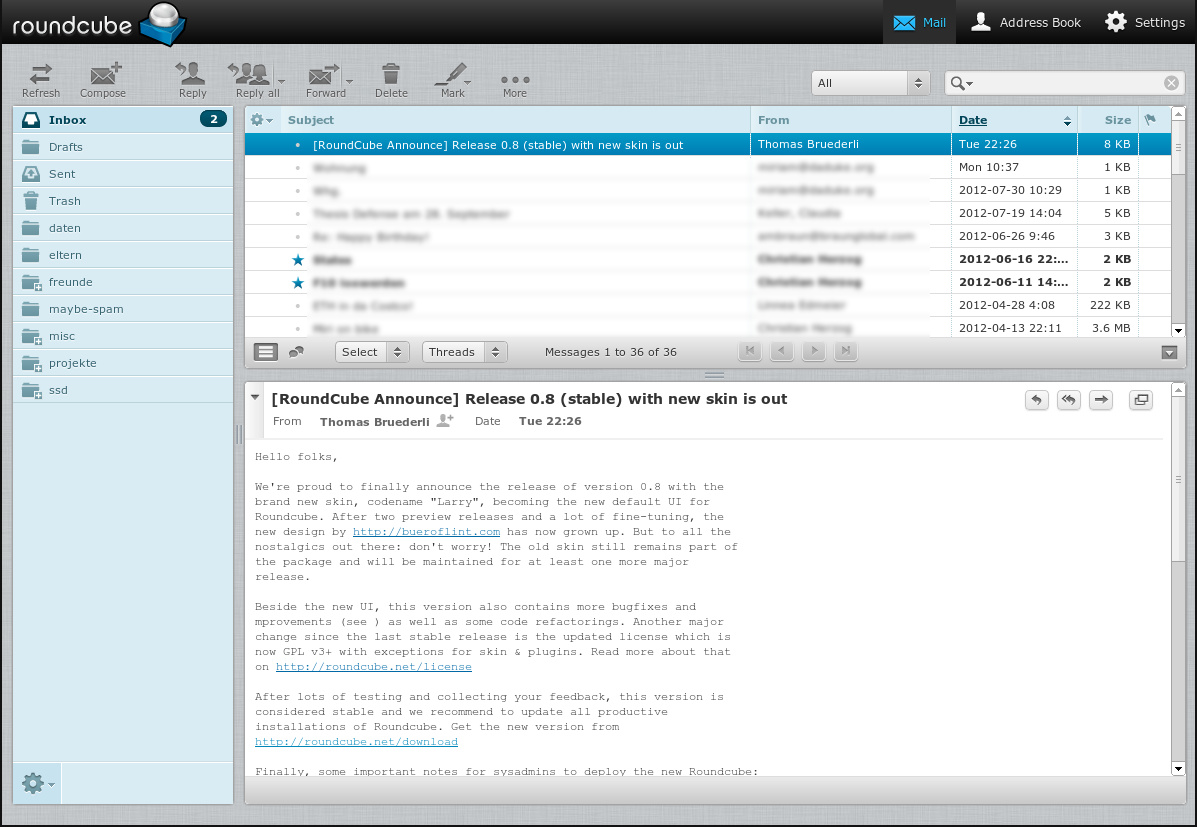Add Thomas Bruederli to address book
1197x827 pixels.
point(445,421)
